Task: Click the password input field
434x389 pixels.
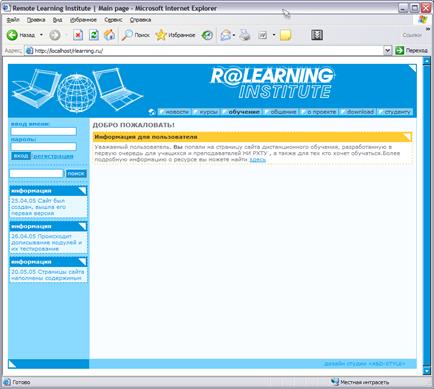Action: point(44,146)
